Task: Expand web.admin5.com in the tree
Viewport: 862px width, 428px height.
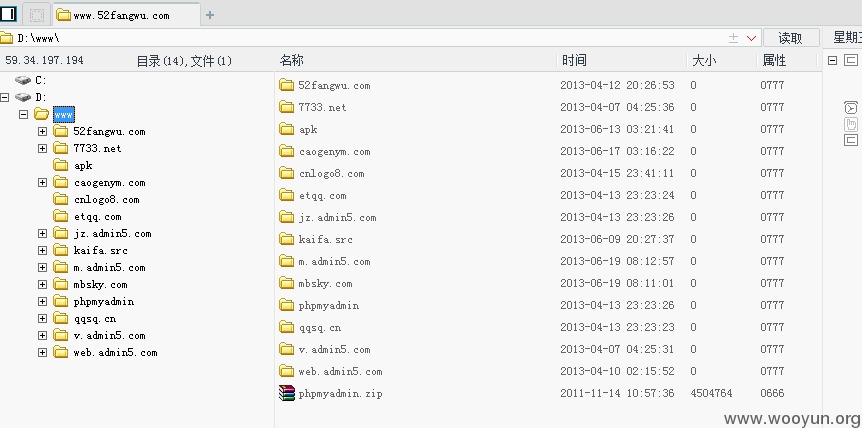Action: pyautogui.click(x=42, y=353)
